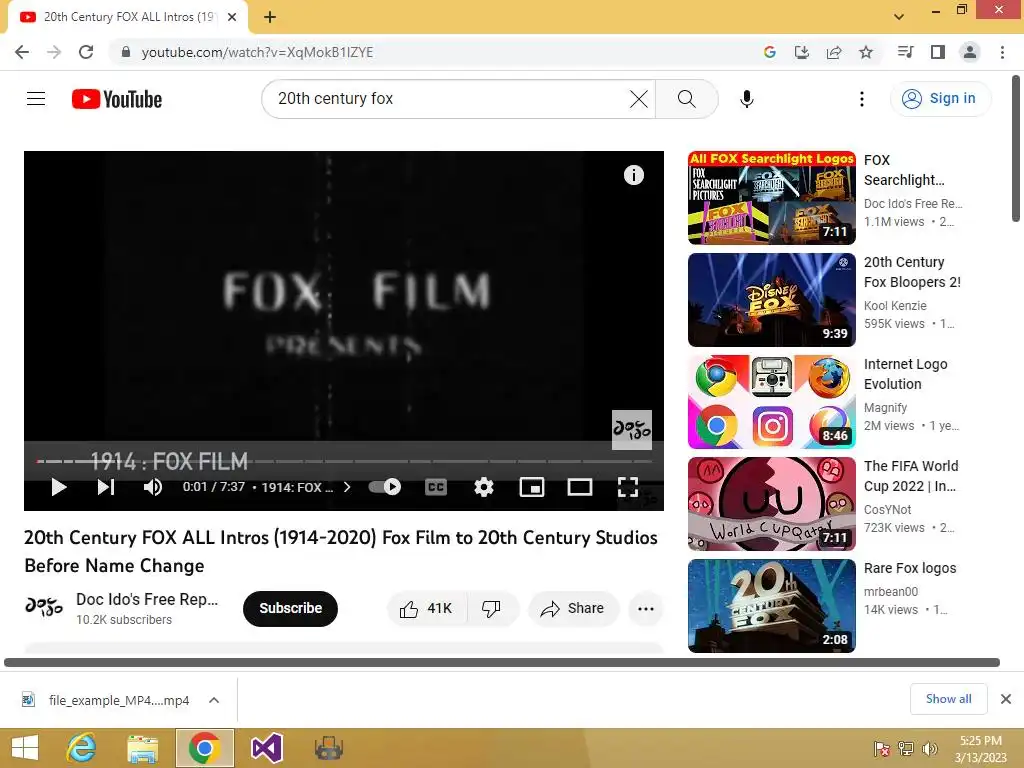The image size is (1024, 768).
Task: Bookmark this page with the star
Action: click(866, 52)
